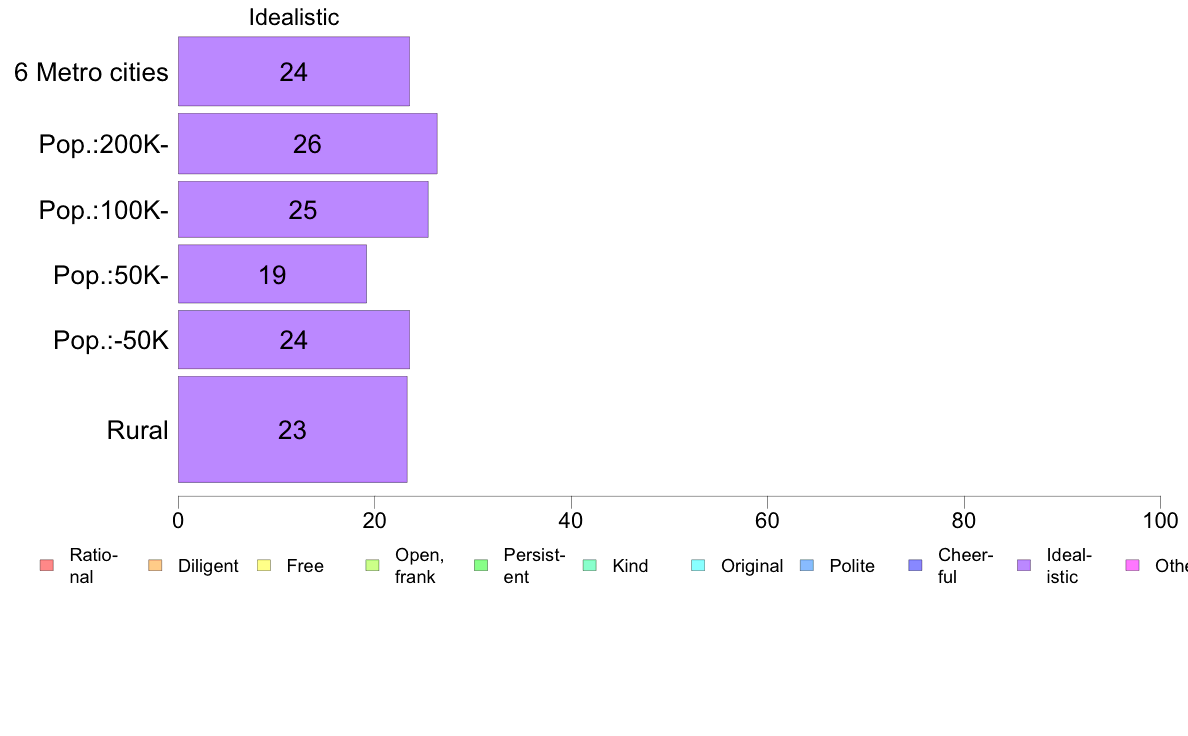Select the Persistent green legend swatch
Screen dimensions: 1188x736
coord(481,565)
